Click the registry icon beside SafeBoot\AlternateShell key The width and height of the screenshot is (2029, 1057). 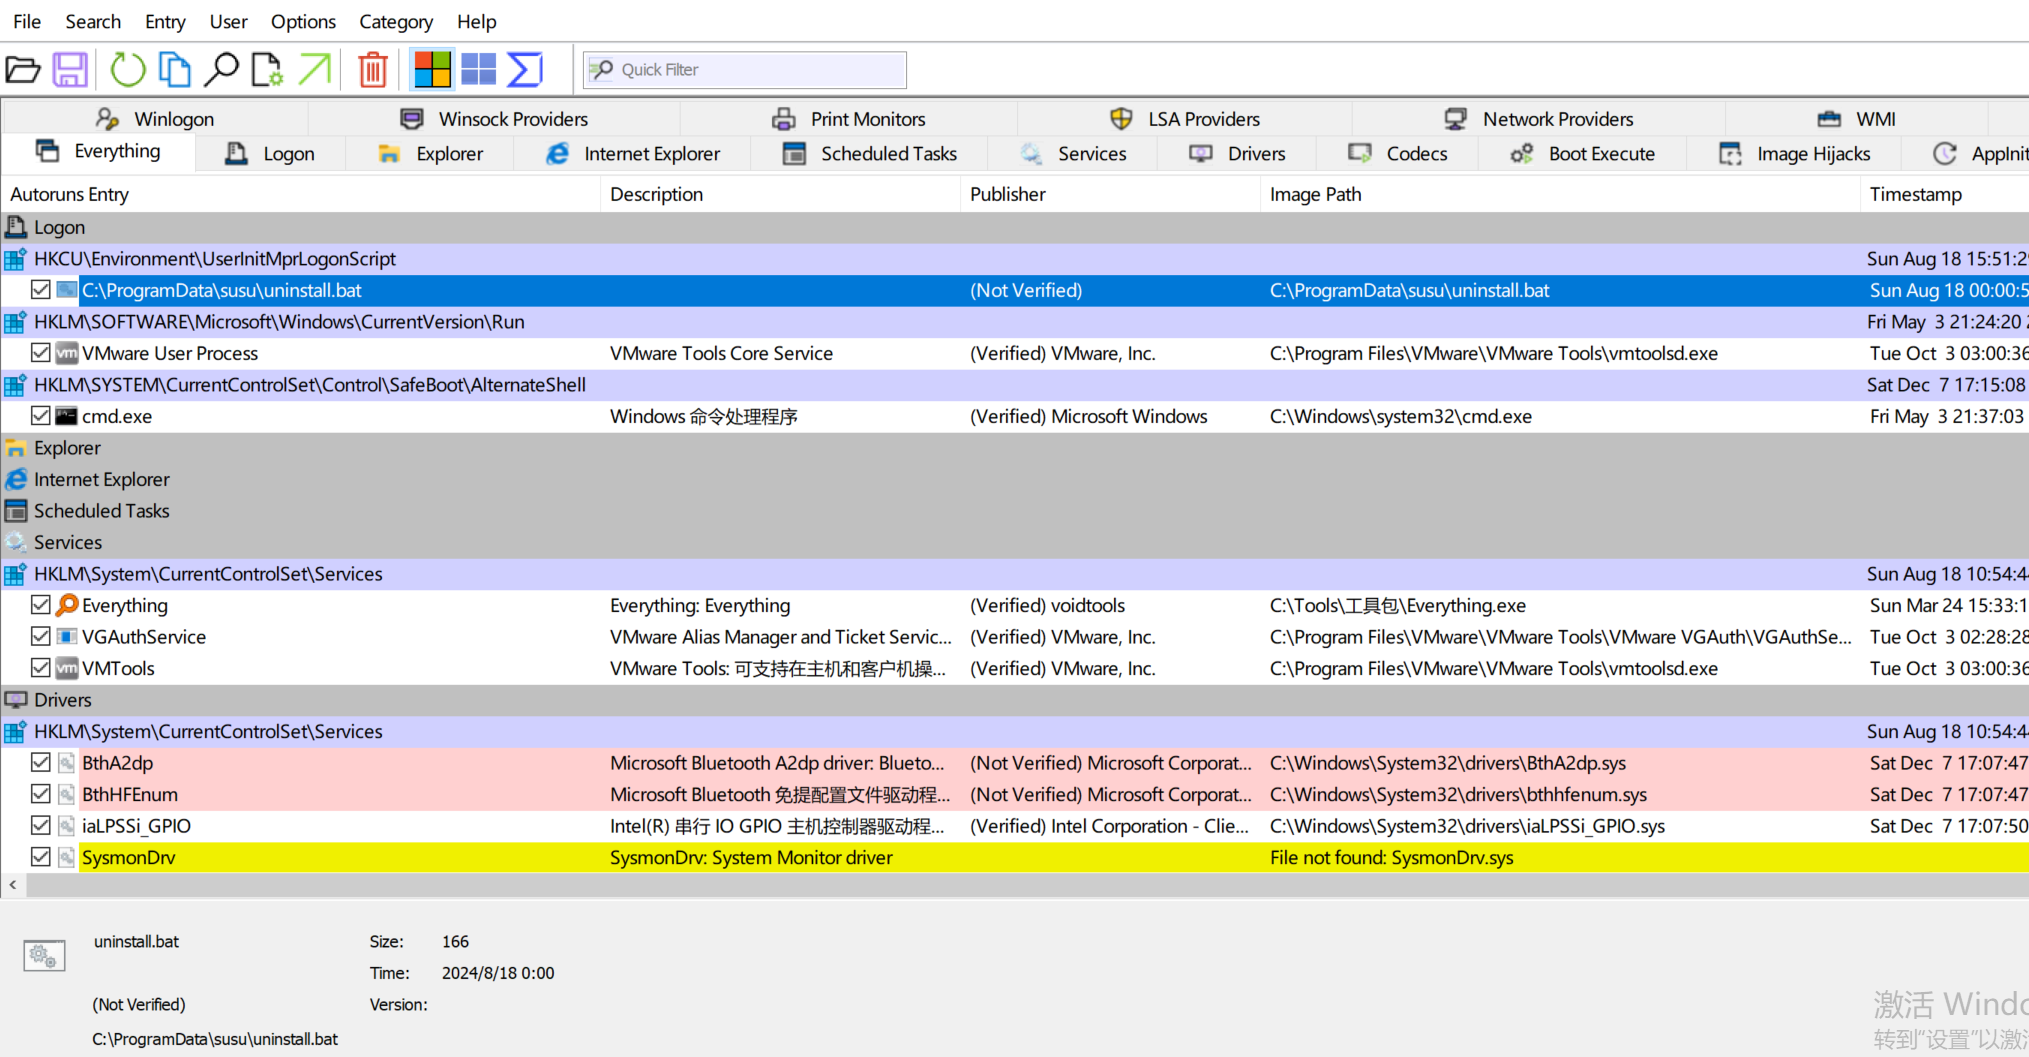[15, 386]
